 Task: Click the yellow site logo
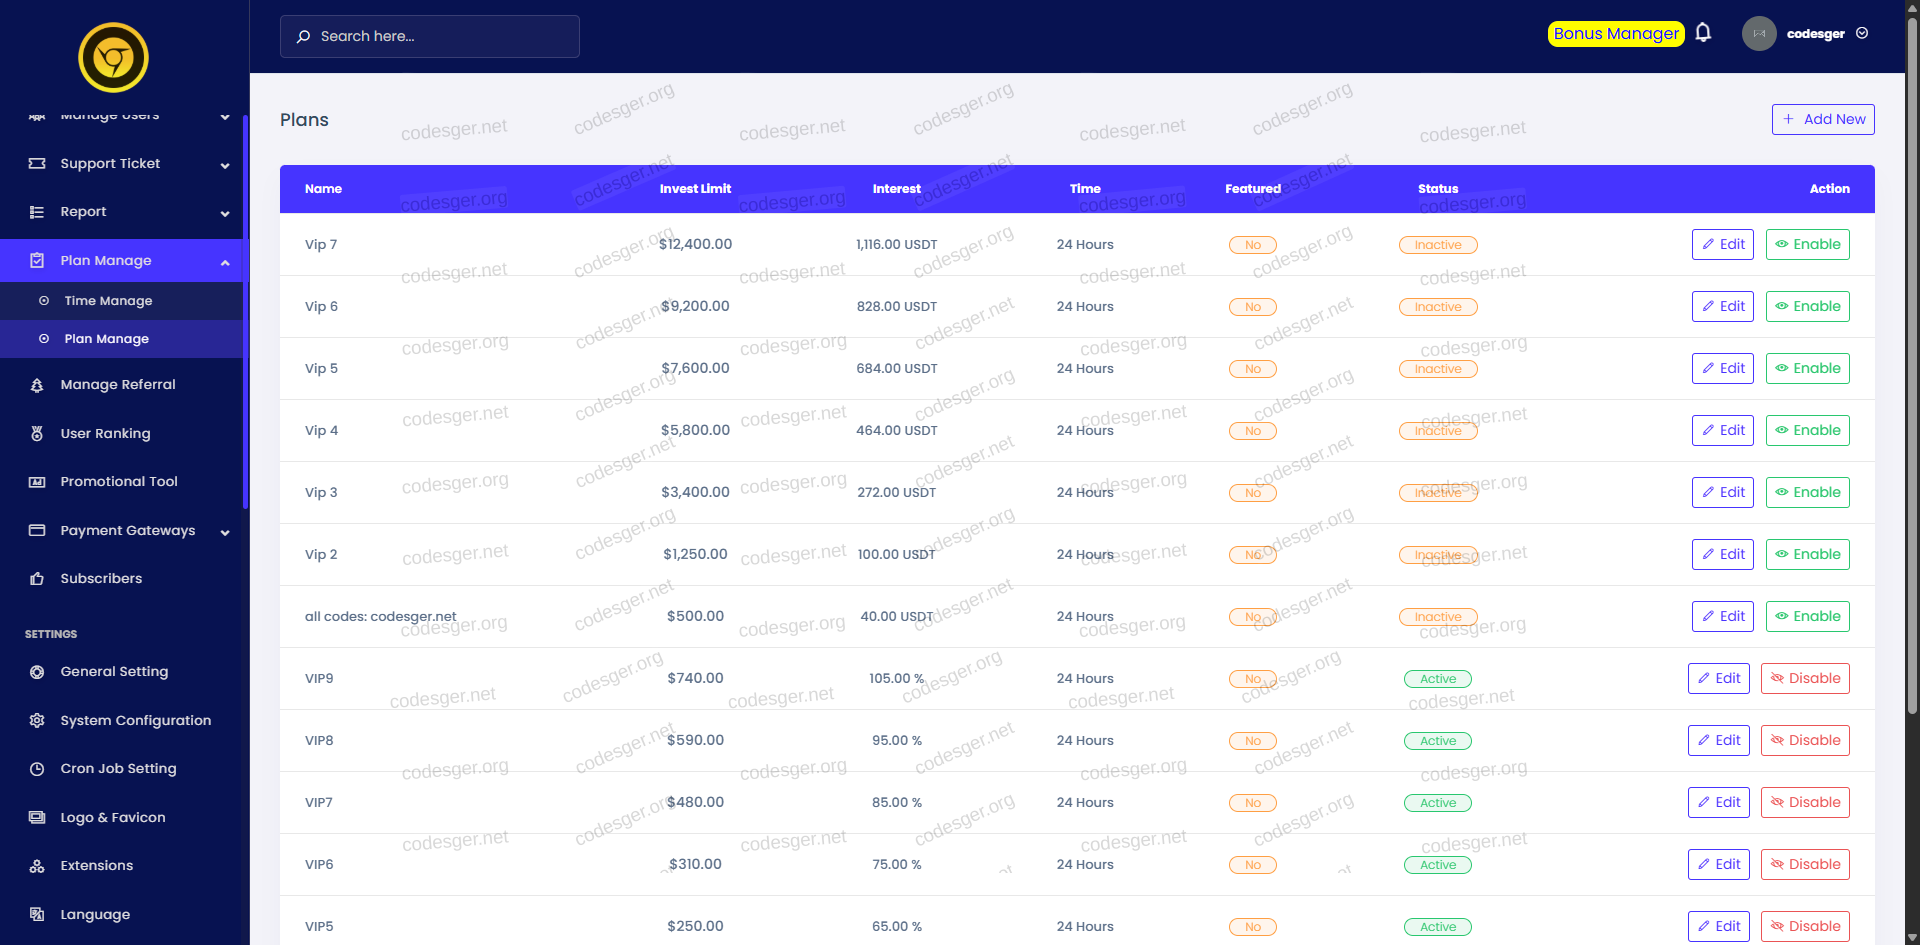pyautogui.click(x=113, y=58)
